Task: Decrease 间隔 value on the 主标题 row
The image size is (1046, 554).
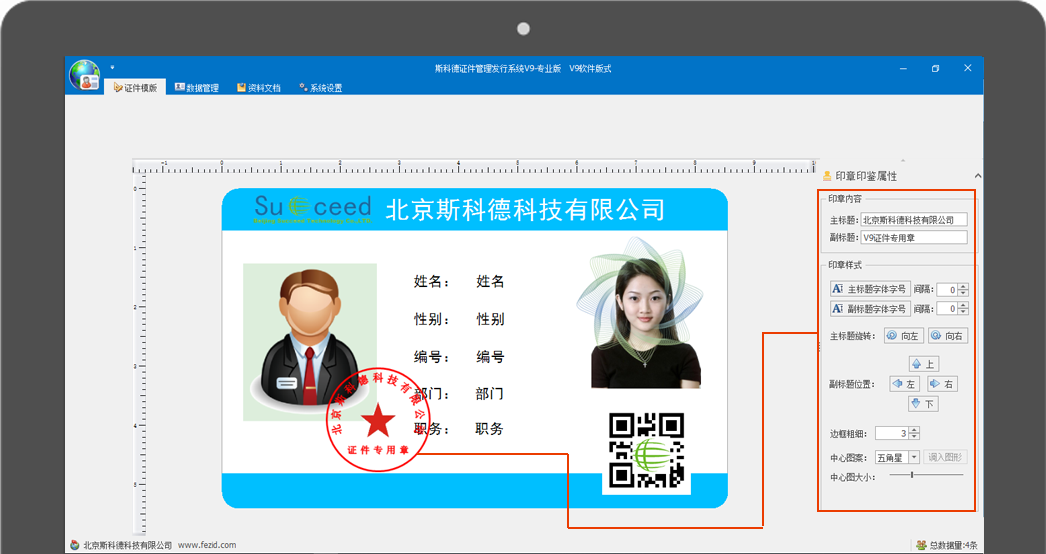Action: [x=963, y=293]
